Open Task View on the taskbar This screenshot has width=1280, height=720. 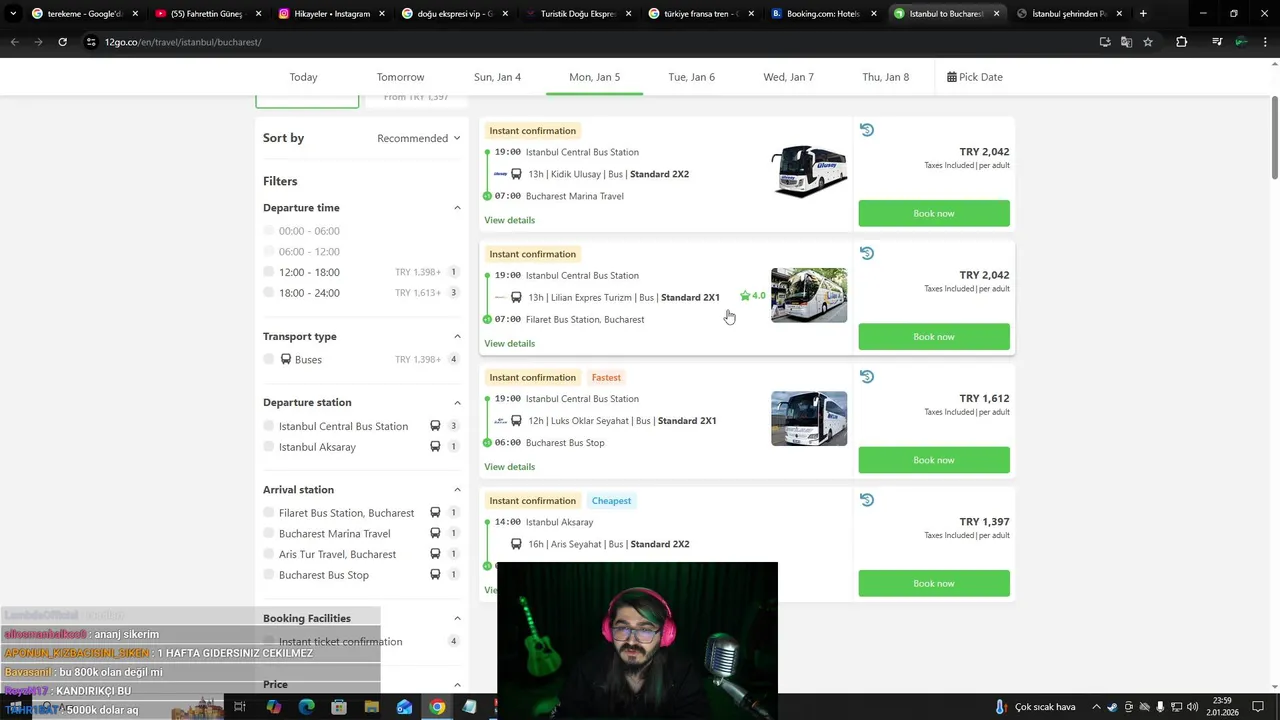pos(240,707)
